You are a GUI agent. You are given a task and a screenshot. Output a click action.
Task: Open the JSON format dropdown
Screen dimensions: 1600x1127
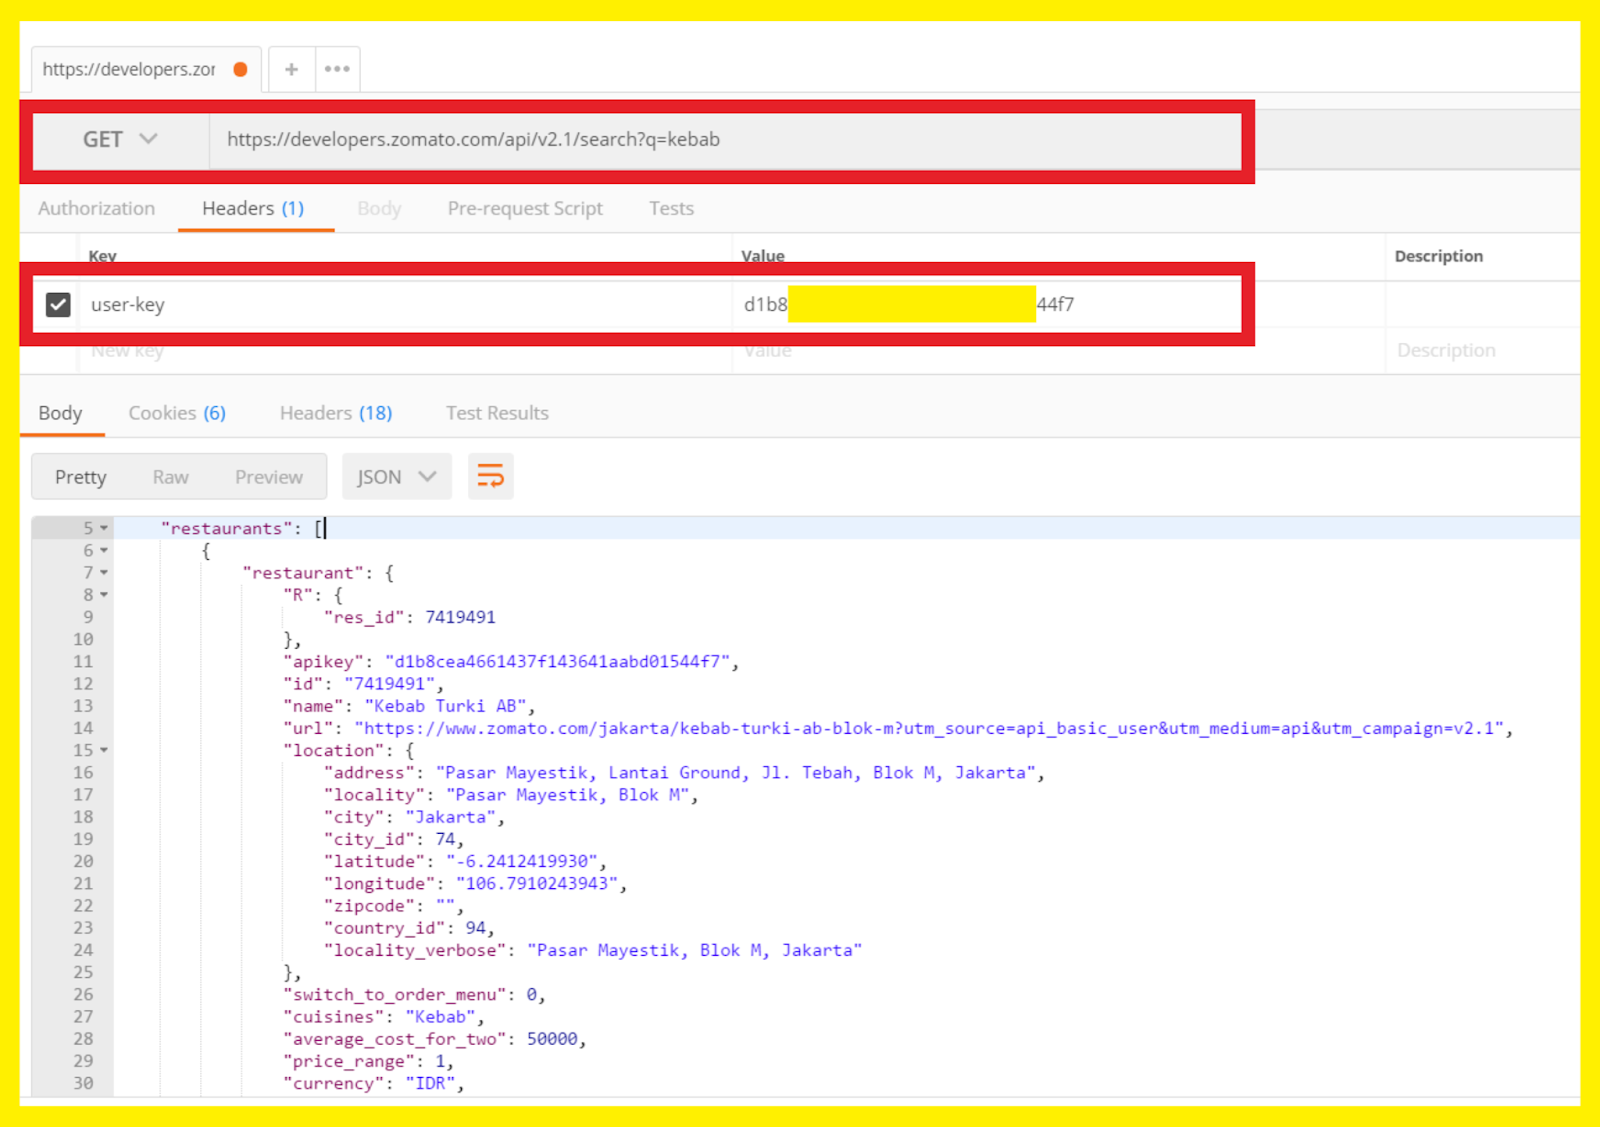tap(397, 477)
